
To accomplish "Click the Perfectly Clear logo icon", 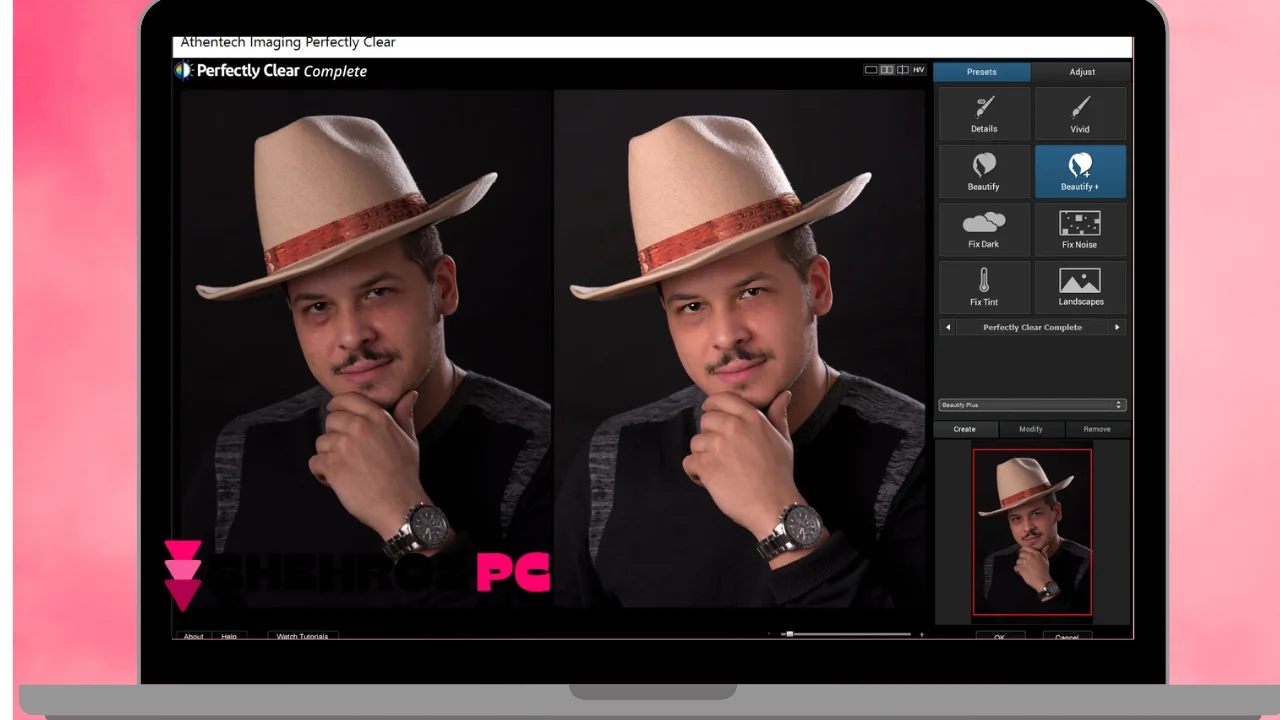I will [x=184, y=71].
